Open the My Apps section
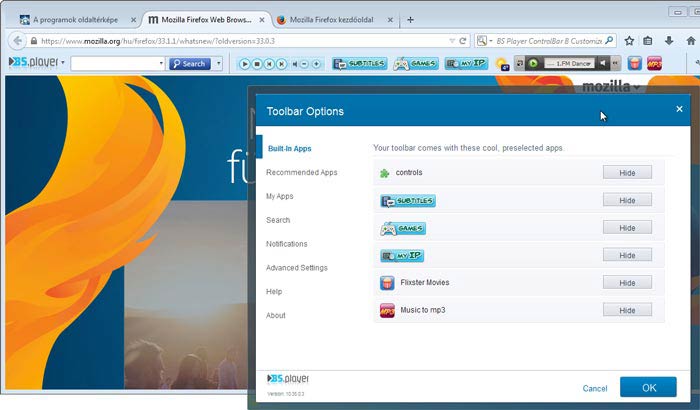The height and width of the screenshot is (410, 700). click(x=279, y=196)
